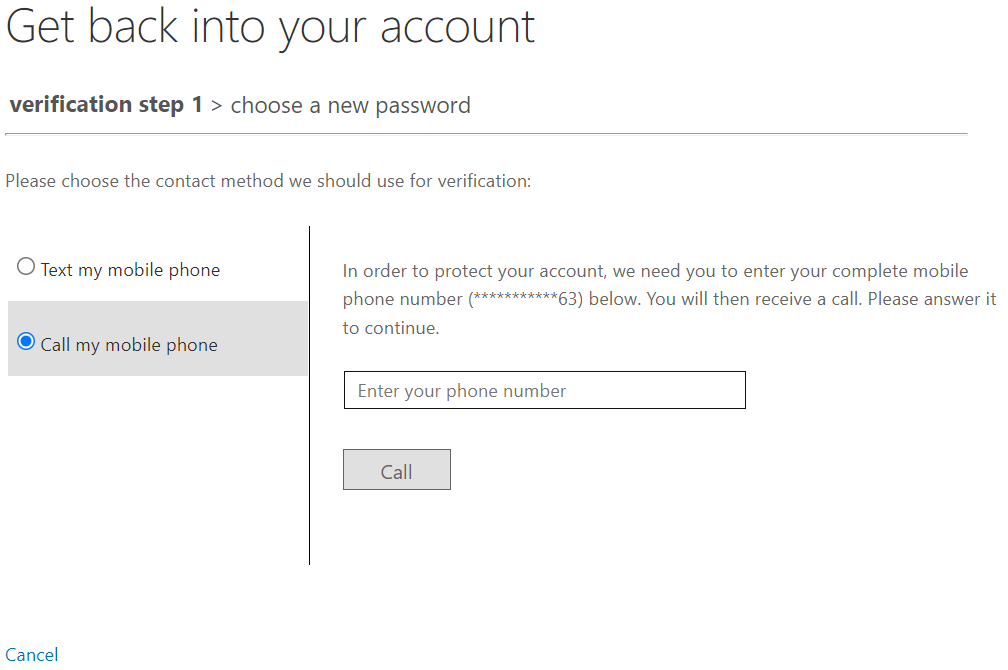Focus the Enter your phone number field
Screen dimensions: 1008x670
tap(544, 390)
